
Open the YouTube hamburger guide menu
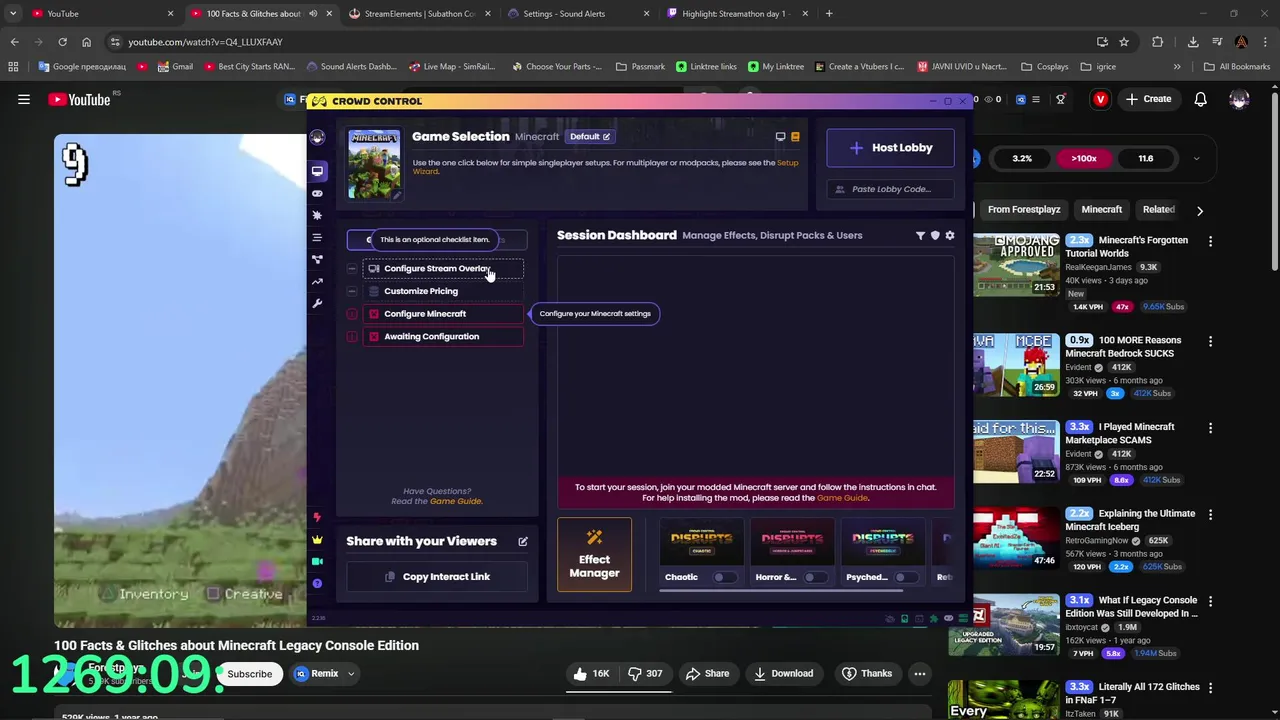coord(24,99)
